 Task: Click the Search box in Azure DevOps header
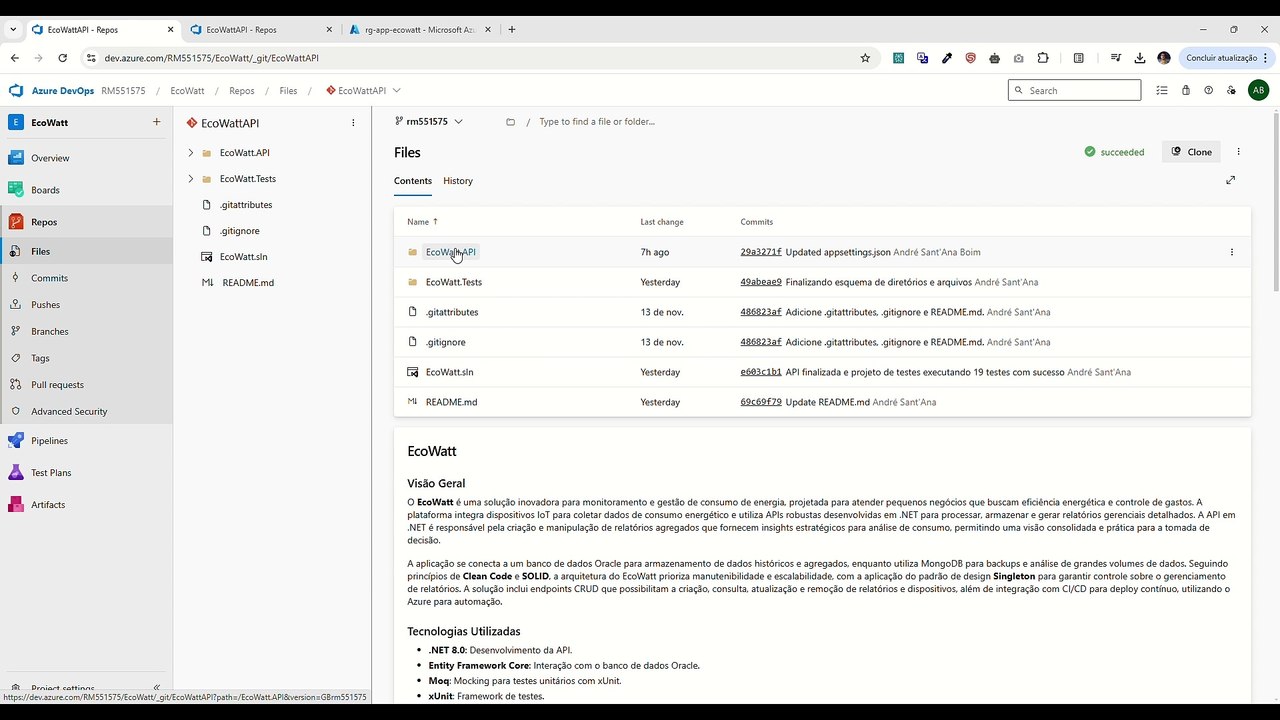1074,90
